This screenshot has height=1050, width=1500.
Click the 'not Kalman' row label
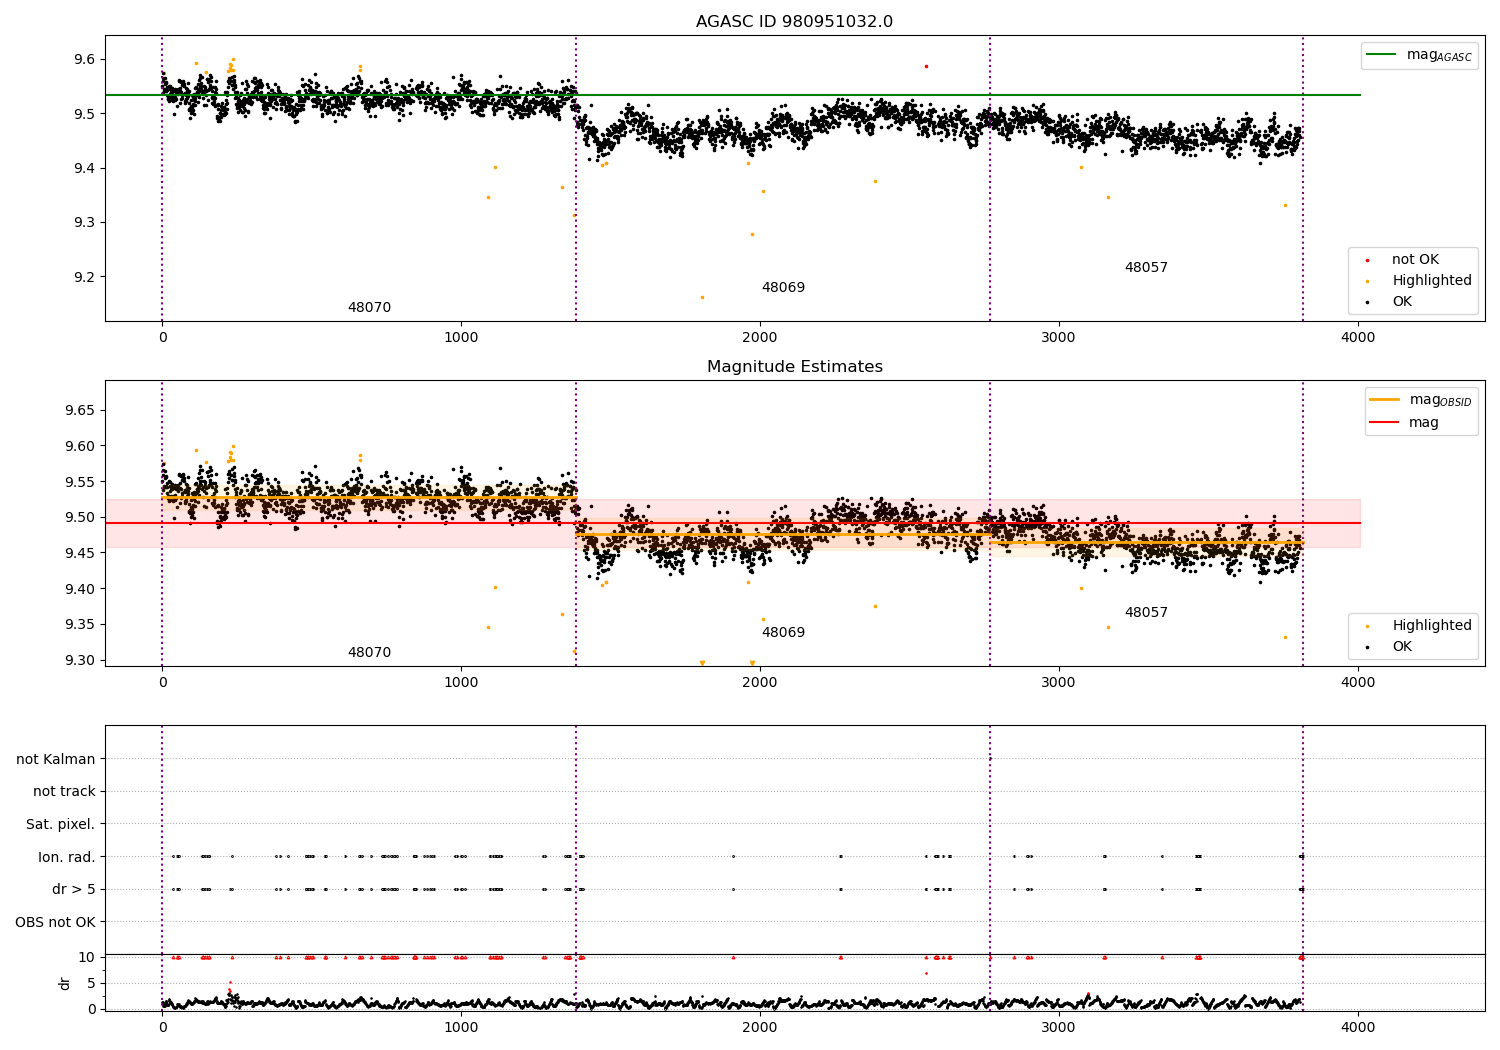tap(56, 759)
